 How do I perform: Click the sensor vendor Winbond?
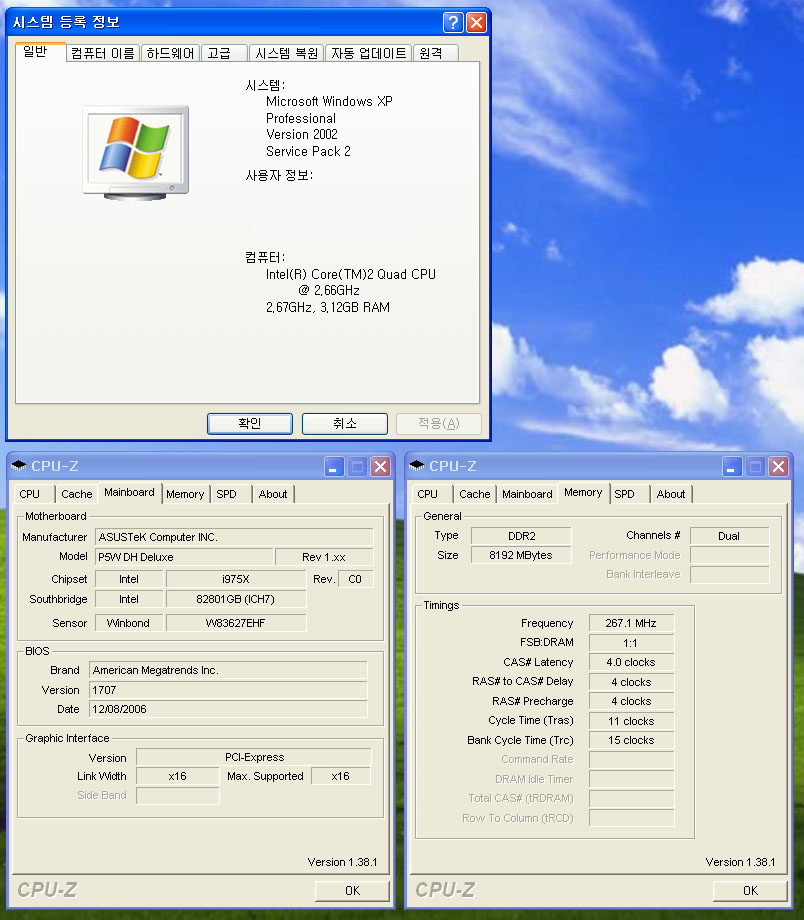129,623
